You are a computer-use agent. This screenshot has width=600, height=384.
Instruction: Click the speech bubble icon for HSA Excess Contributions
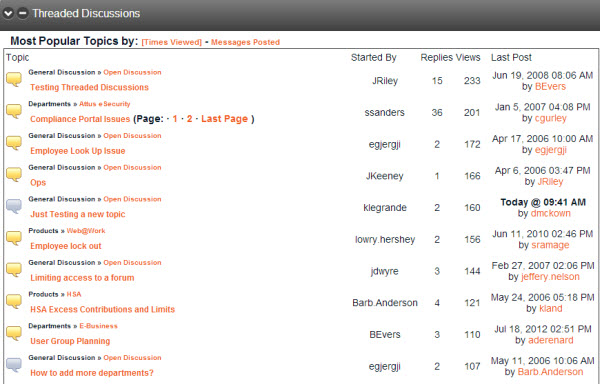[x=14, y=302]
